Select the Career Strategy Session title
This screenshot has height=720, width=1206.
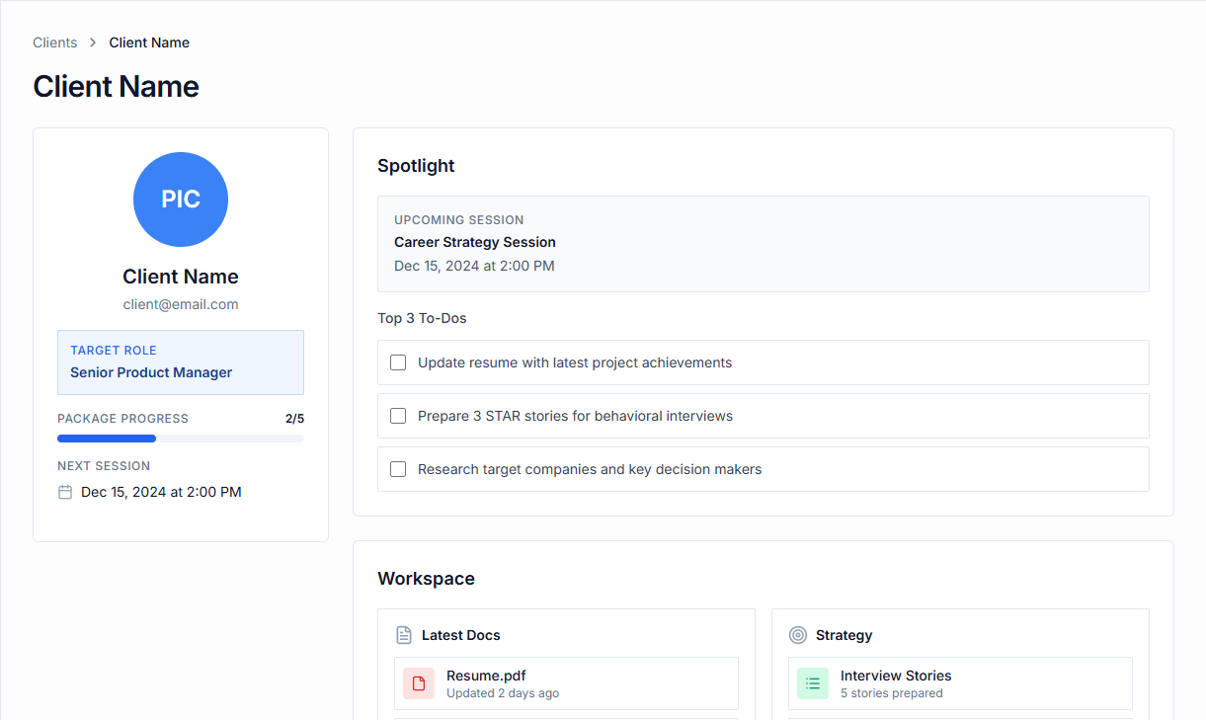coord(474,241)
